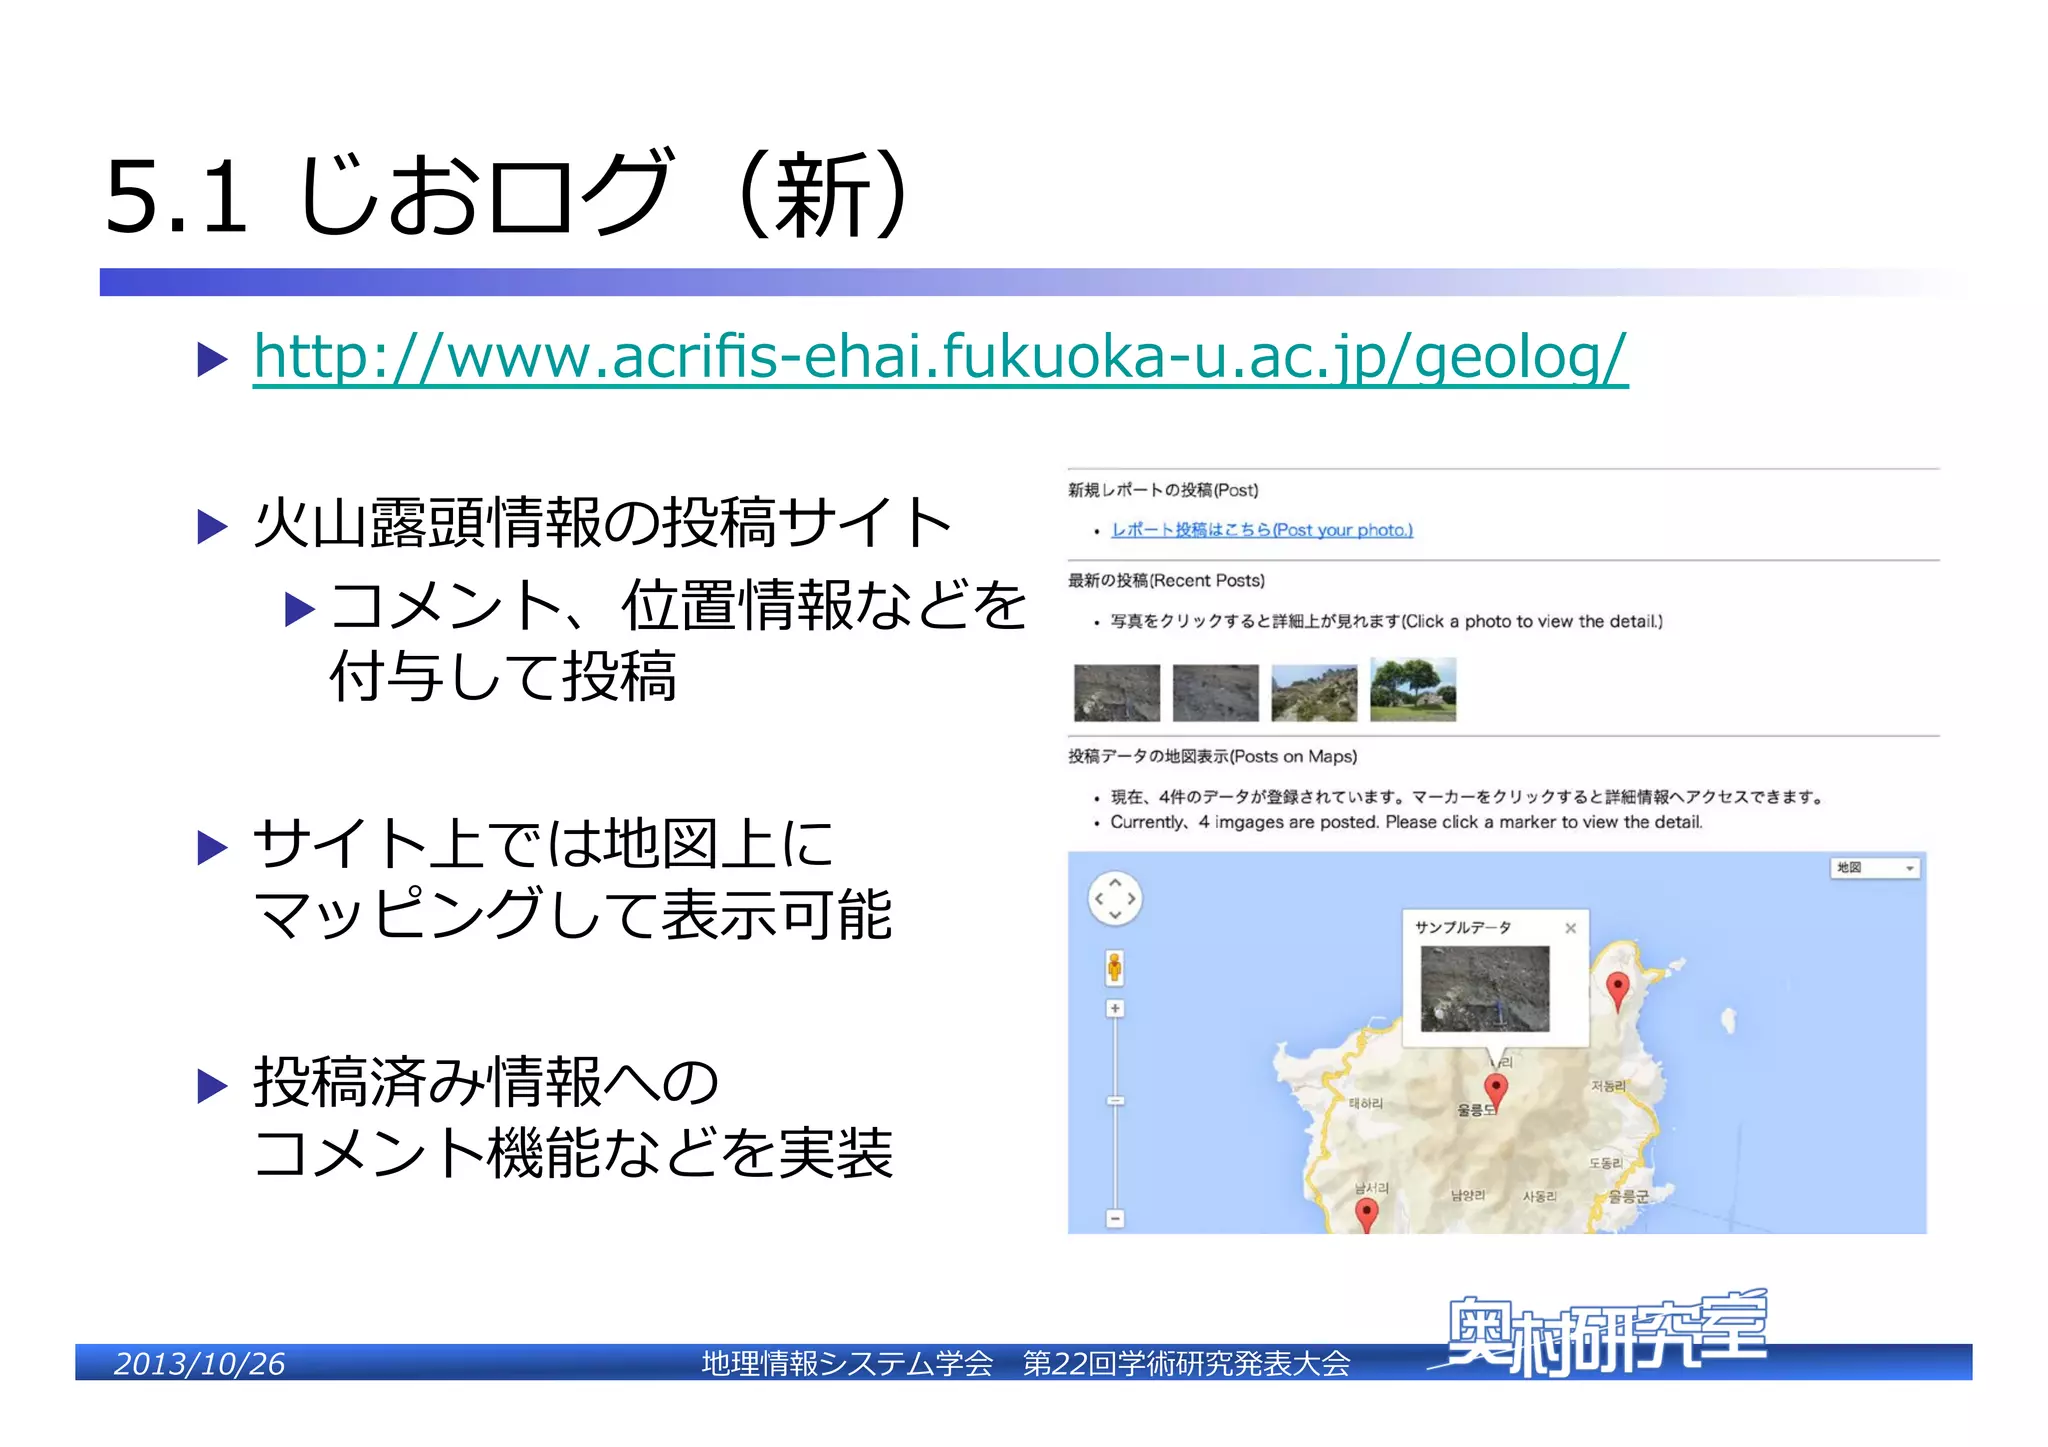Click the bullet 火山露頭情報の投稿サイト
Viewport: 2048px width, 1447px height.
pos(603,523)
